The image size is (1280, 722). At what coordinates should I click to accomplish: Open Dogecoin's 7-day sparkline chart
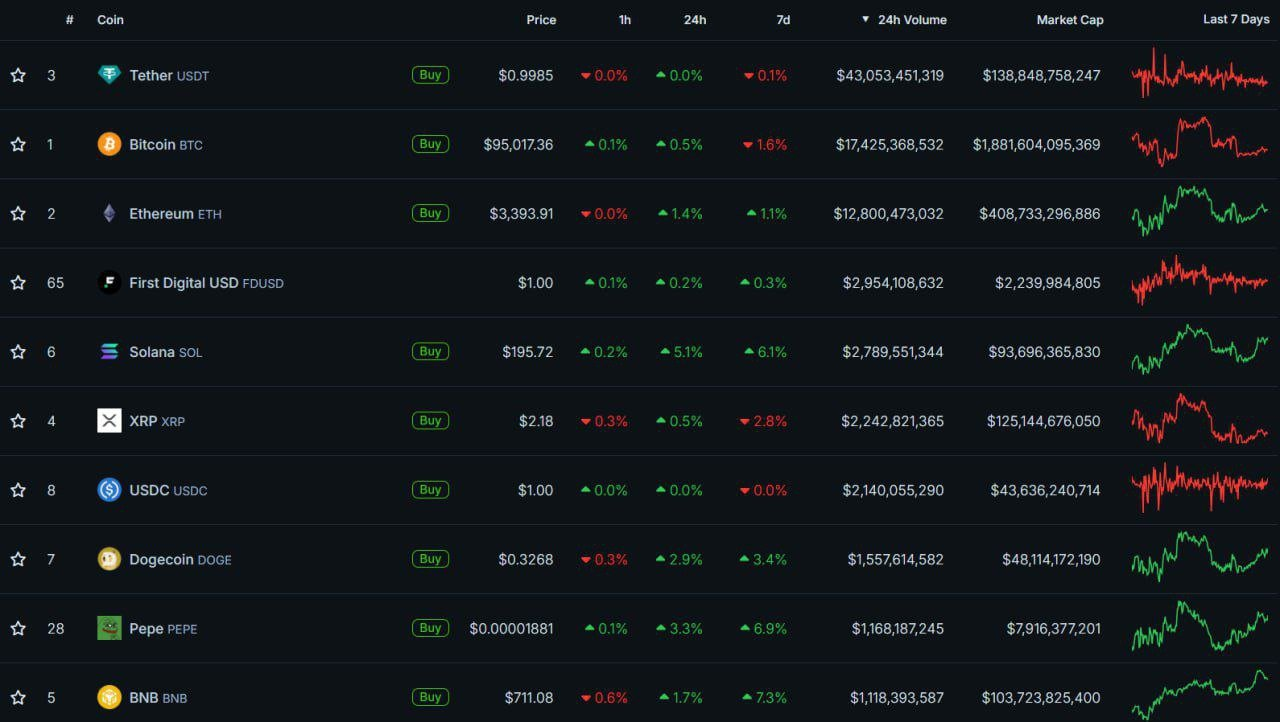tap(1200, 557)
